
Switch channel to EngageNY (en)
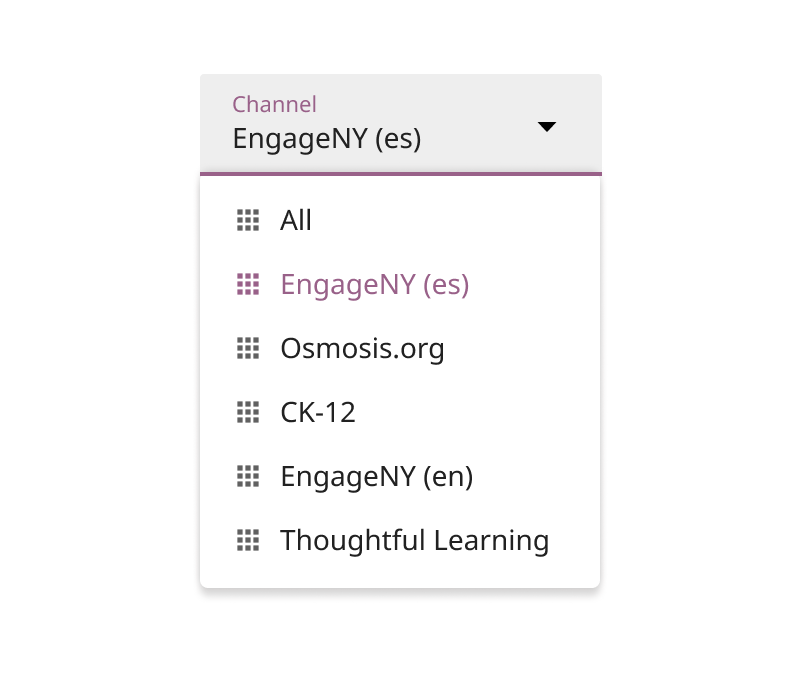pyautogui.click(x=376, y=477)
